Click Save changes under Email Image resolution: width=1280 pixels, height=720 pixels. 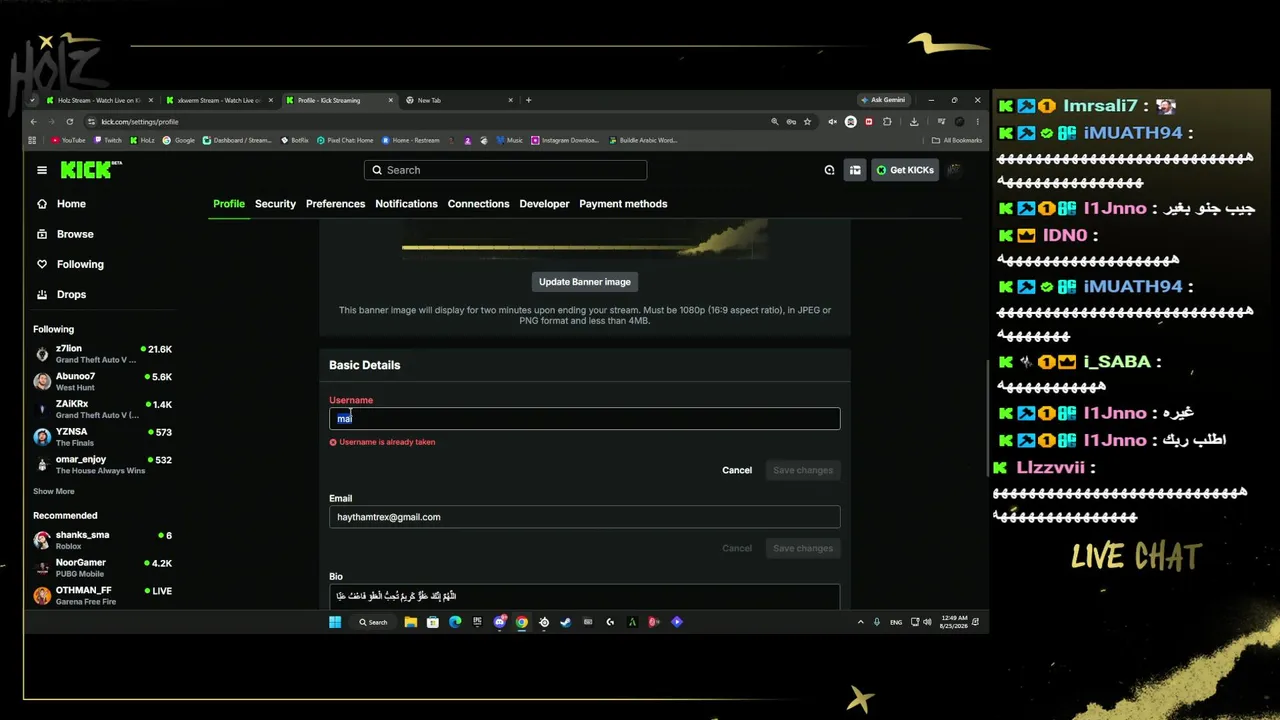(x=803, y=548)
